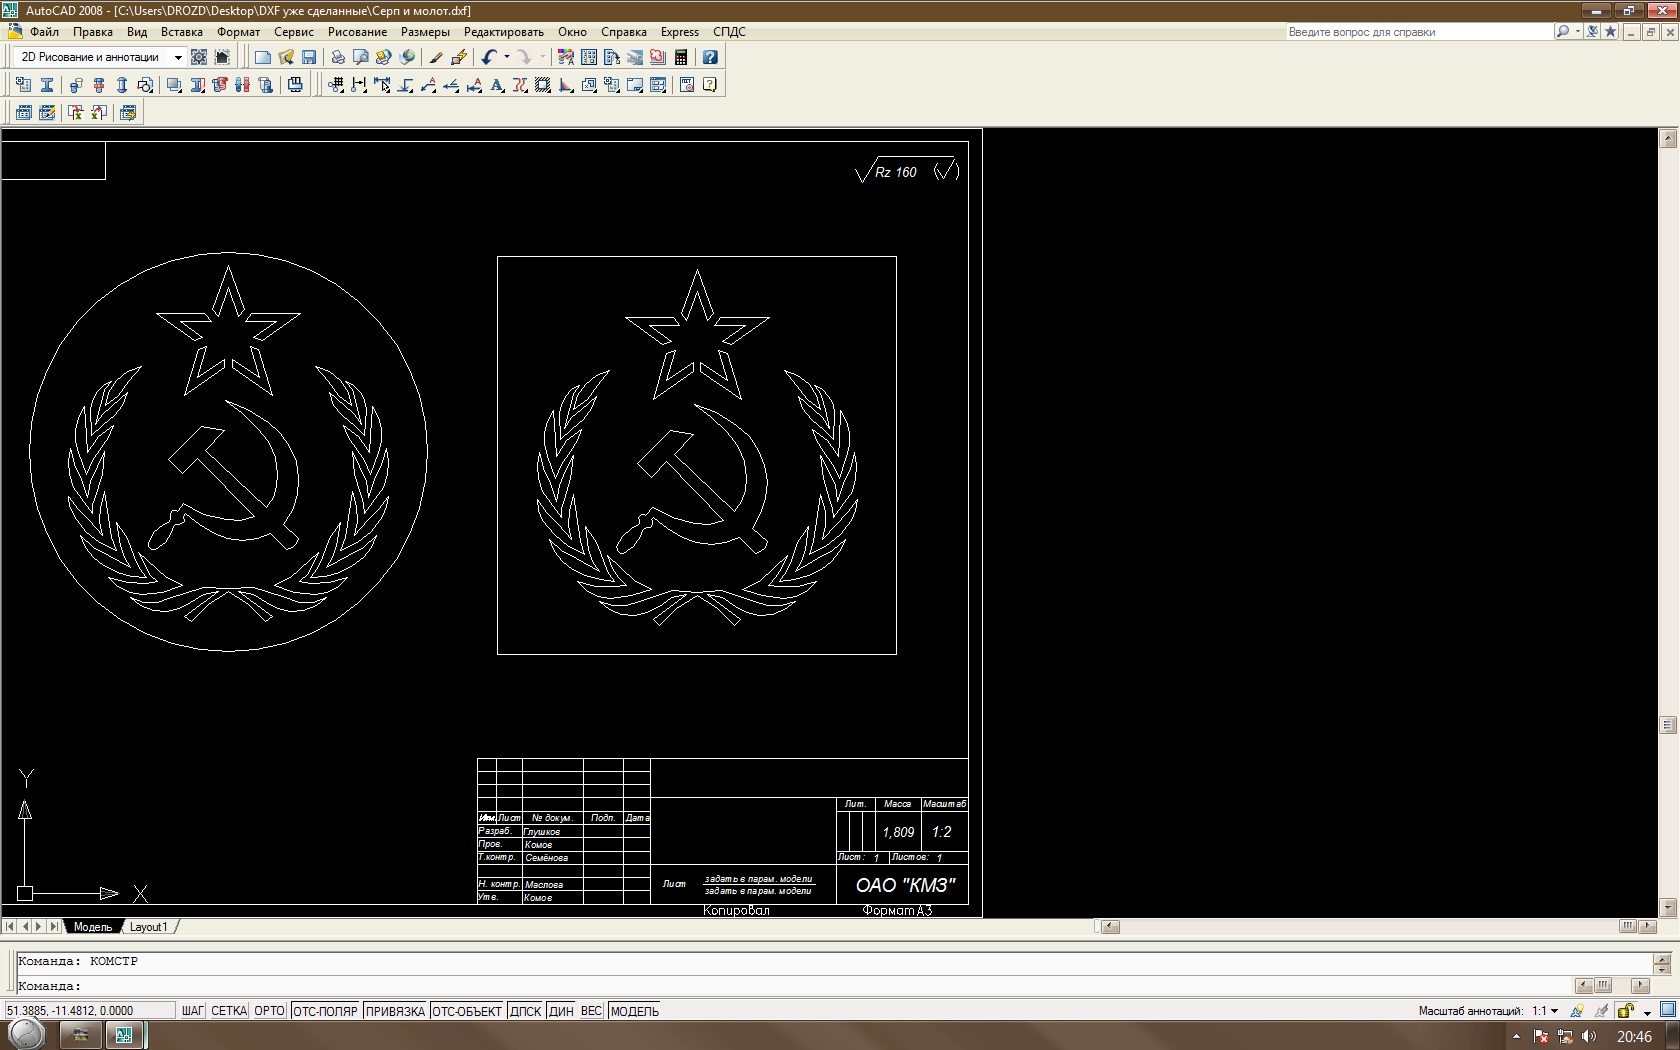Open the '2D Рисование и аннотации' workspace dropdown
Screen dimensions: 1680x1050
(178, 57)
